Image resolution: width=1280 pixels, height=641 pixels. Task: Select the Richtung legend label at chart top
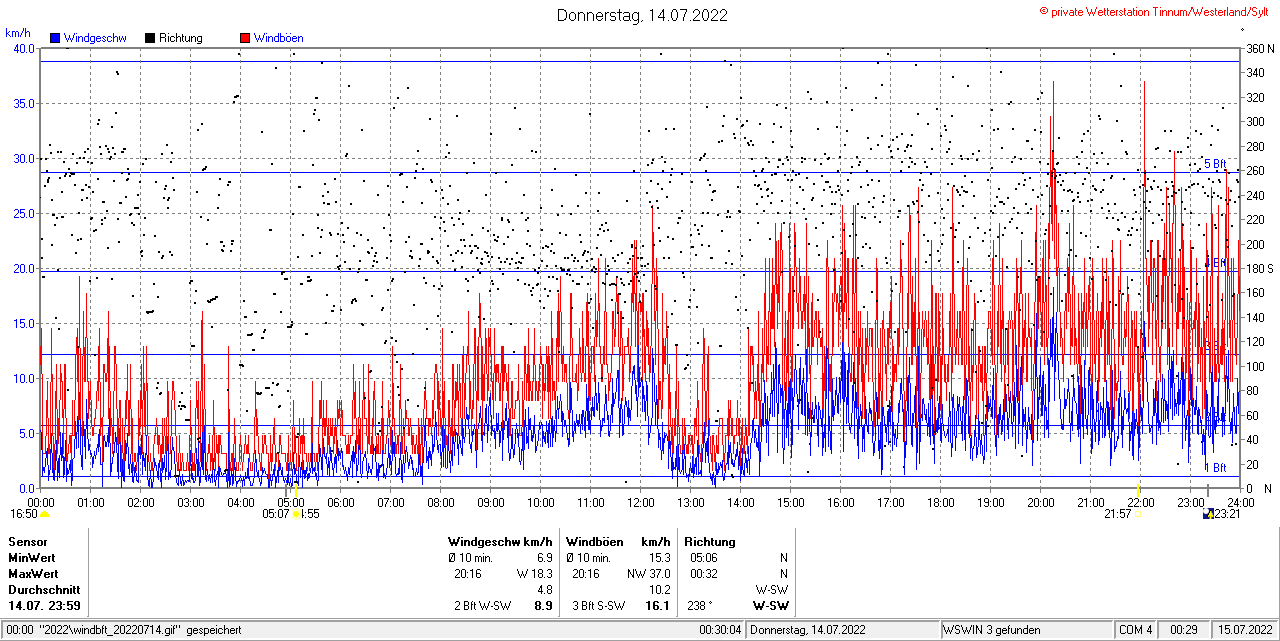tap(181, 38)
